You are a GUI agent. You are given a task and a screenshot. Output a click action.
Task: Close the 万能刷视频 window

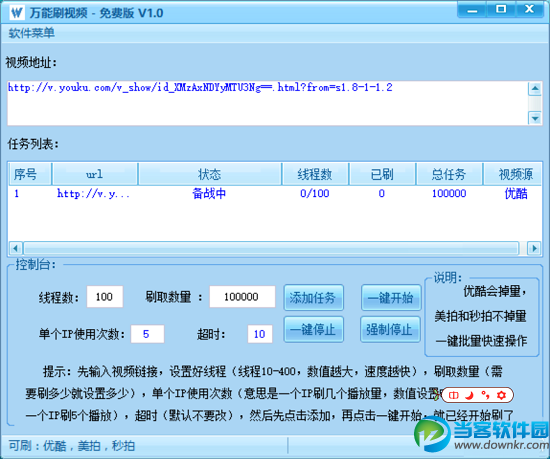[x=530, y=9]
